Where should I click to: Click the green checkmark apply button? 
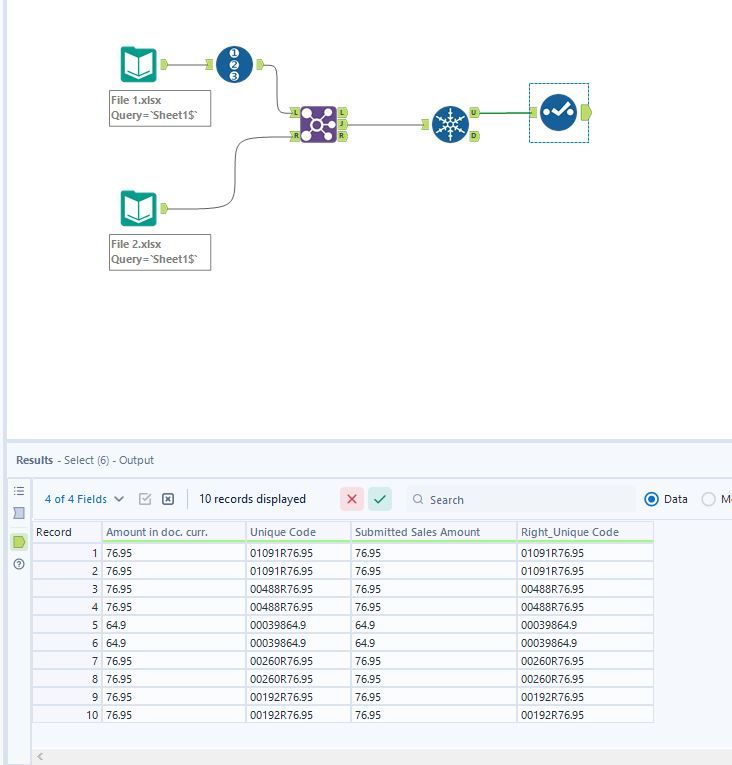[380, 499]
